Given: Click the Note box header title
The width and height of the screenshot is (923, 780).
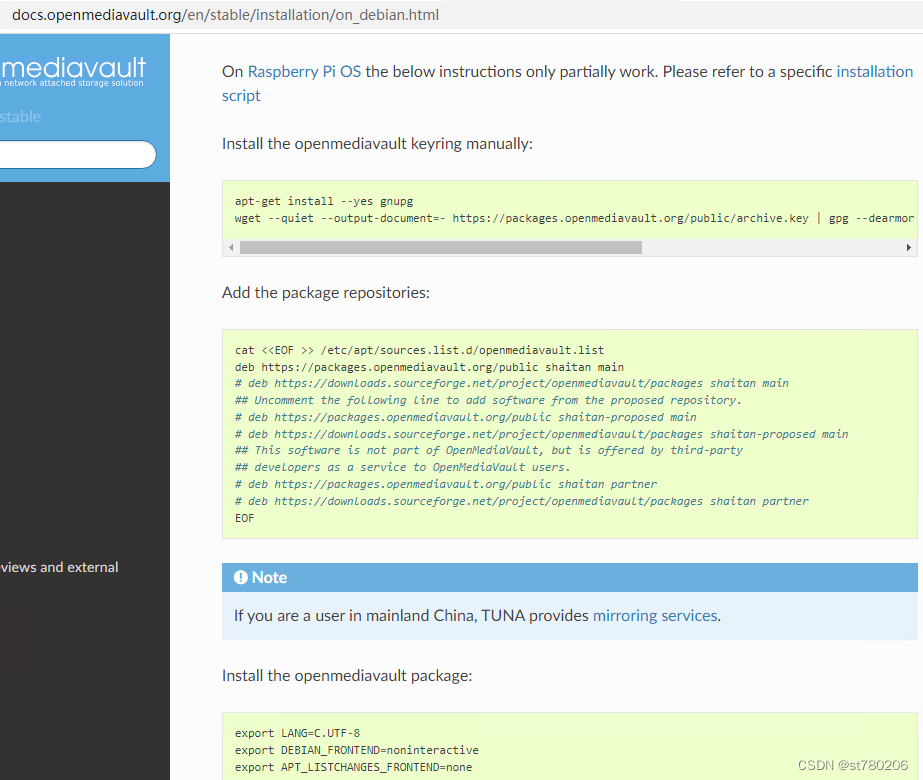Looking at the screenshot, I should pos(269,577).
